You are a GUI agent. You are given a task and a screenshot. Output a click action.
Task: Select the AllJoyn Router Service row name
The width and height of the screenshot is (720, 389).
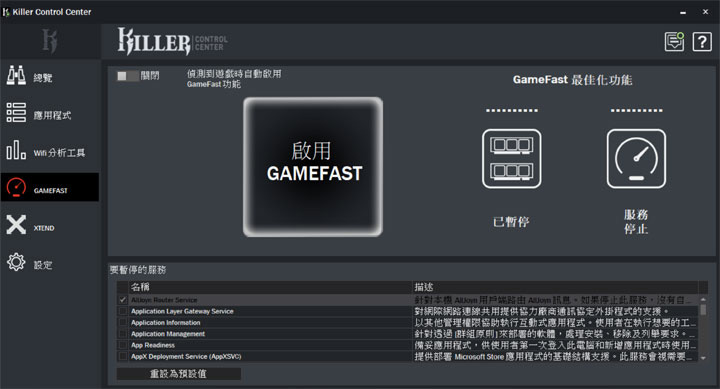coord(164,300)
